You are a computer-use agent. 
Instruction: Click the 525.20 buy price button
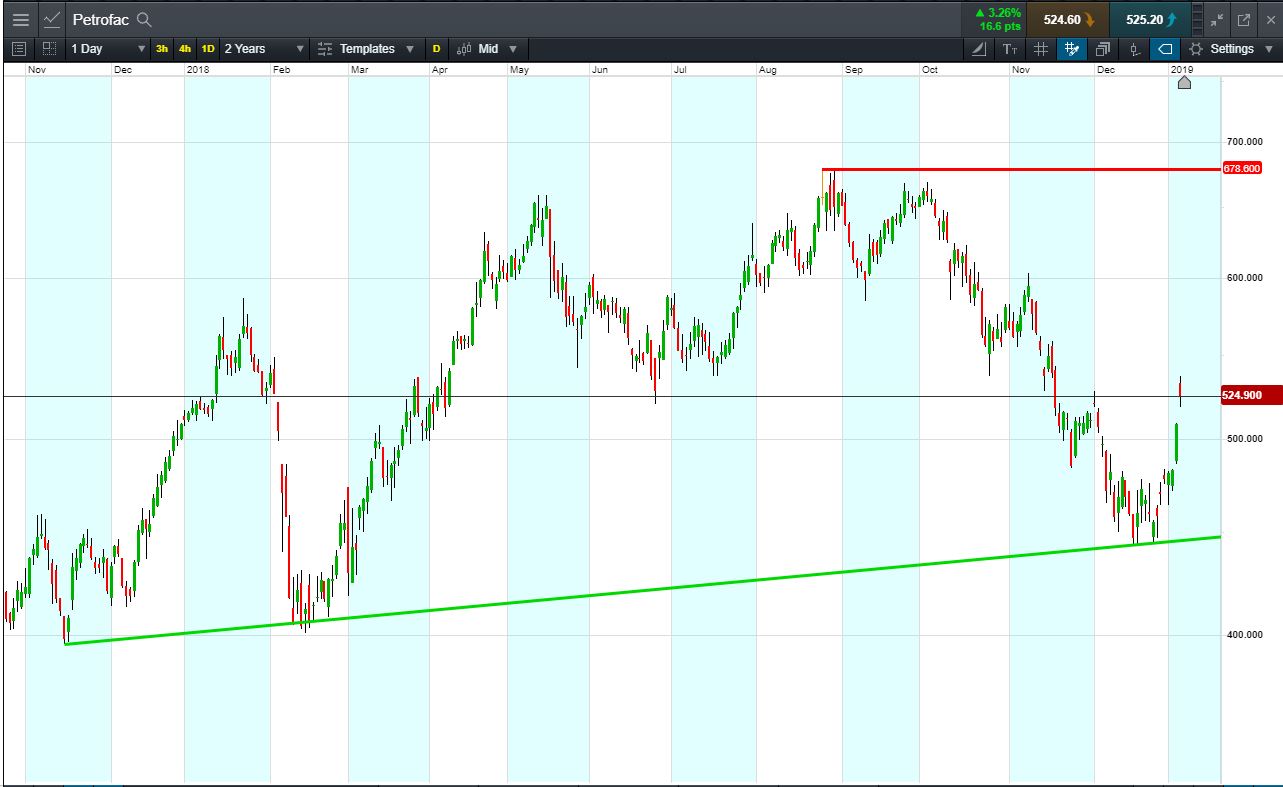pos(1151,19)
